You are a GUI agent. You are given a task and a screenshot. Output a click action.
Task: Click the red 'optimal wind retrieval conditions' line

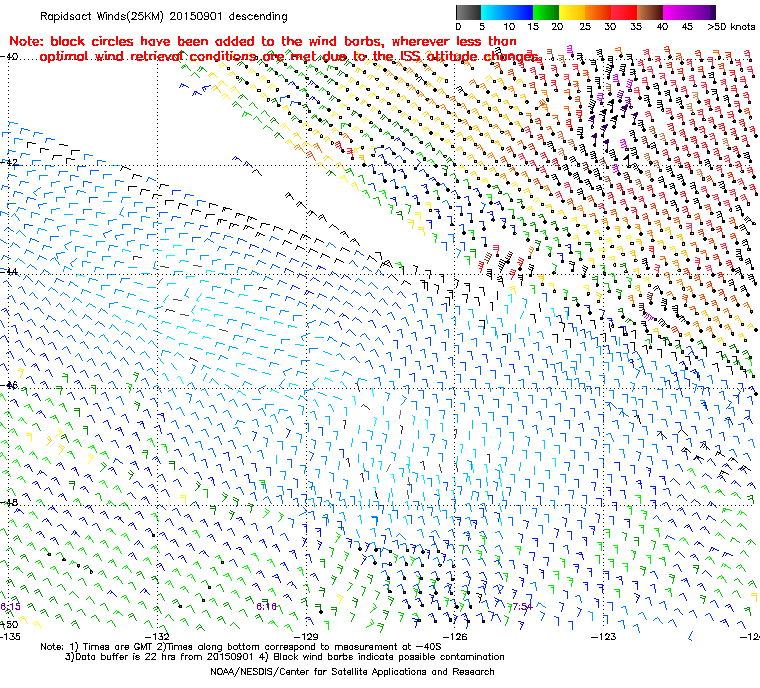pos(289,56)
